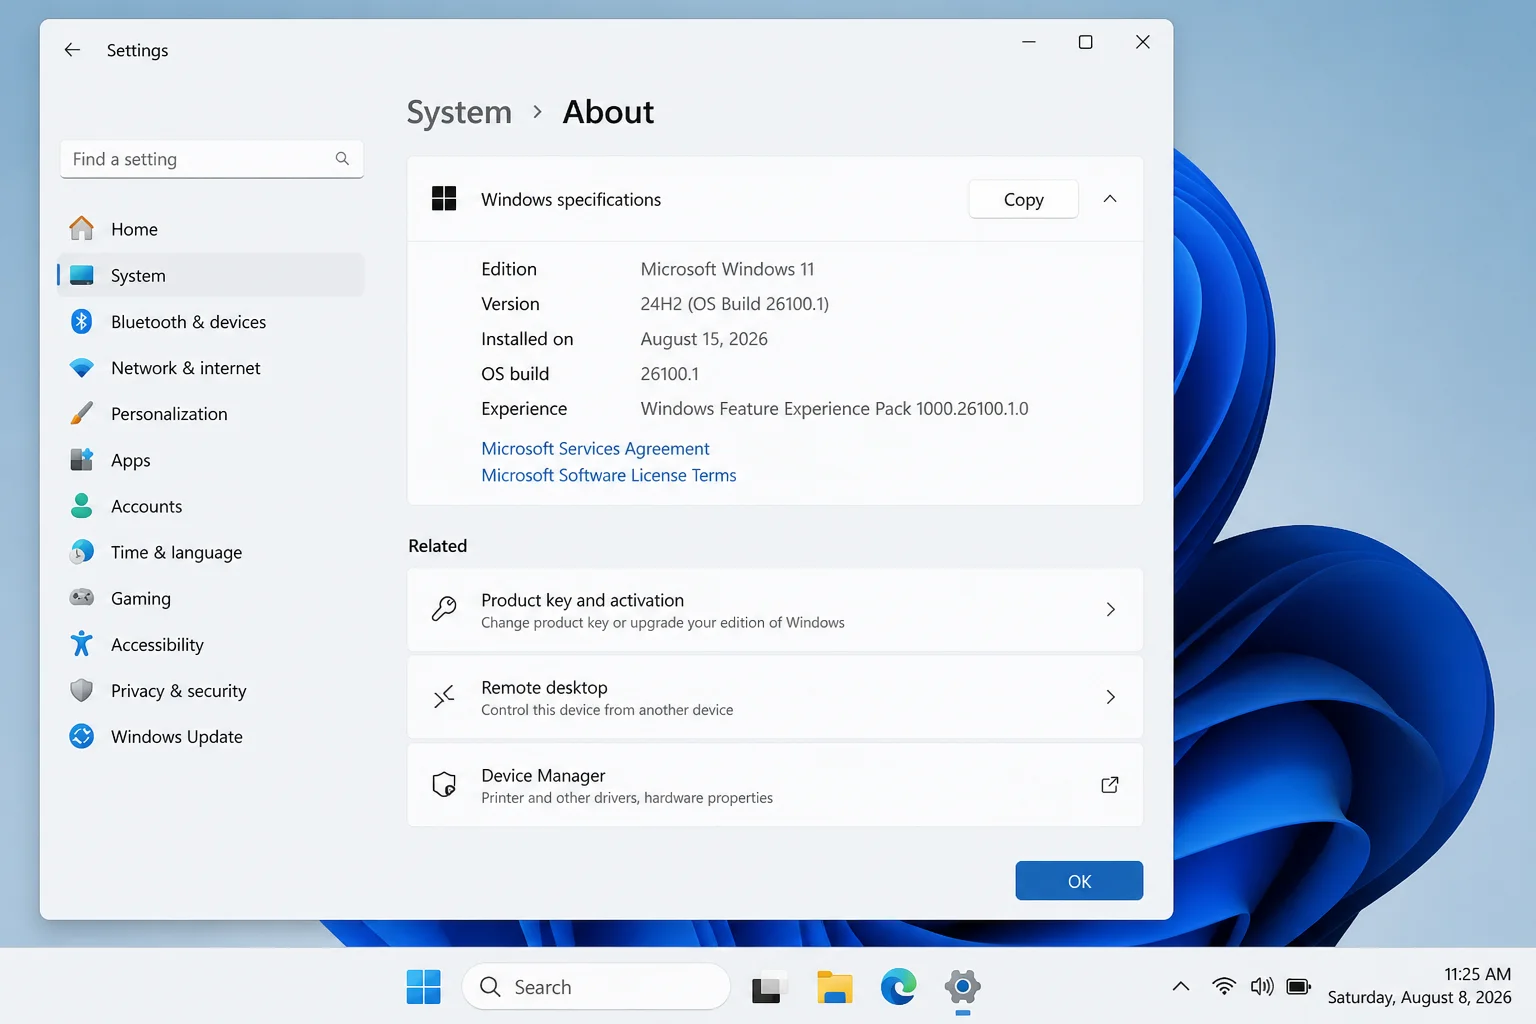The image size is (1536, 1024).
Task: Click the Accounts person icon
Action: click(x=82, y=506)
